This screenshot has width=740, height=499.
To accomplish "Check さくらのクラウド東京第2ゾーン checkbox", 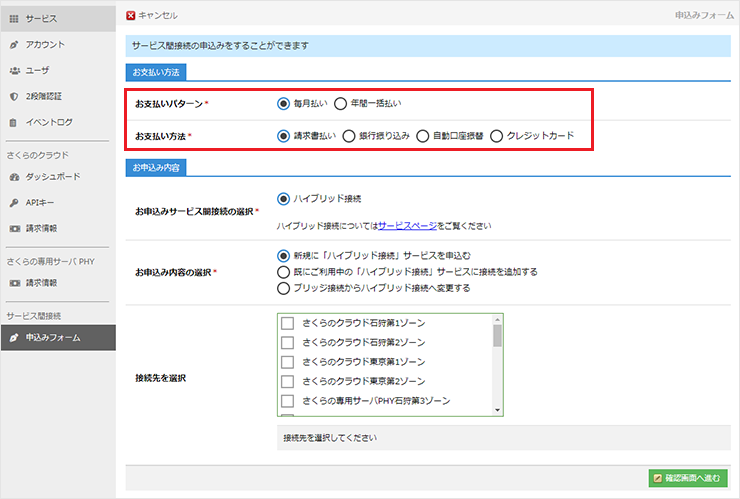I will click(x=288, y=381).
